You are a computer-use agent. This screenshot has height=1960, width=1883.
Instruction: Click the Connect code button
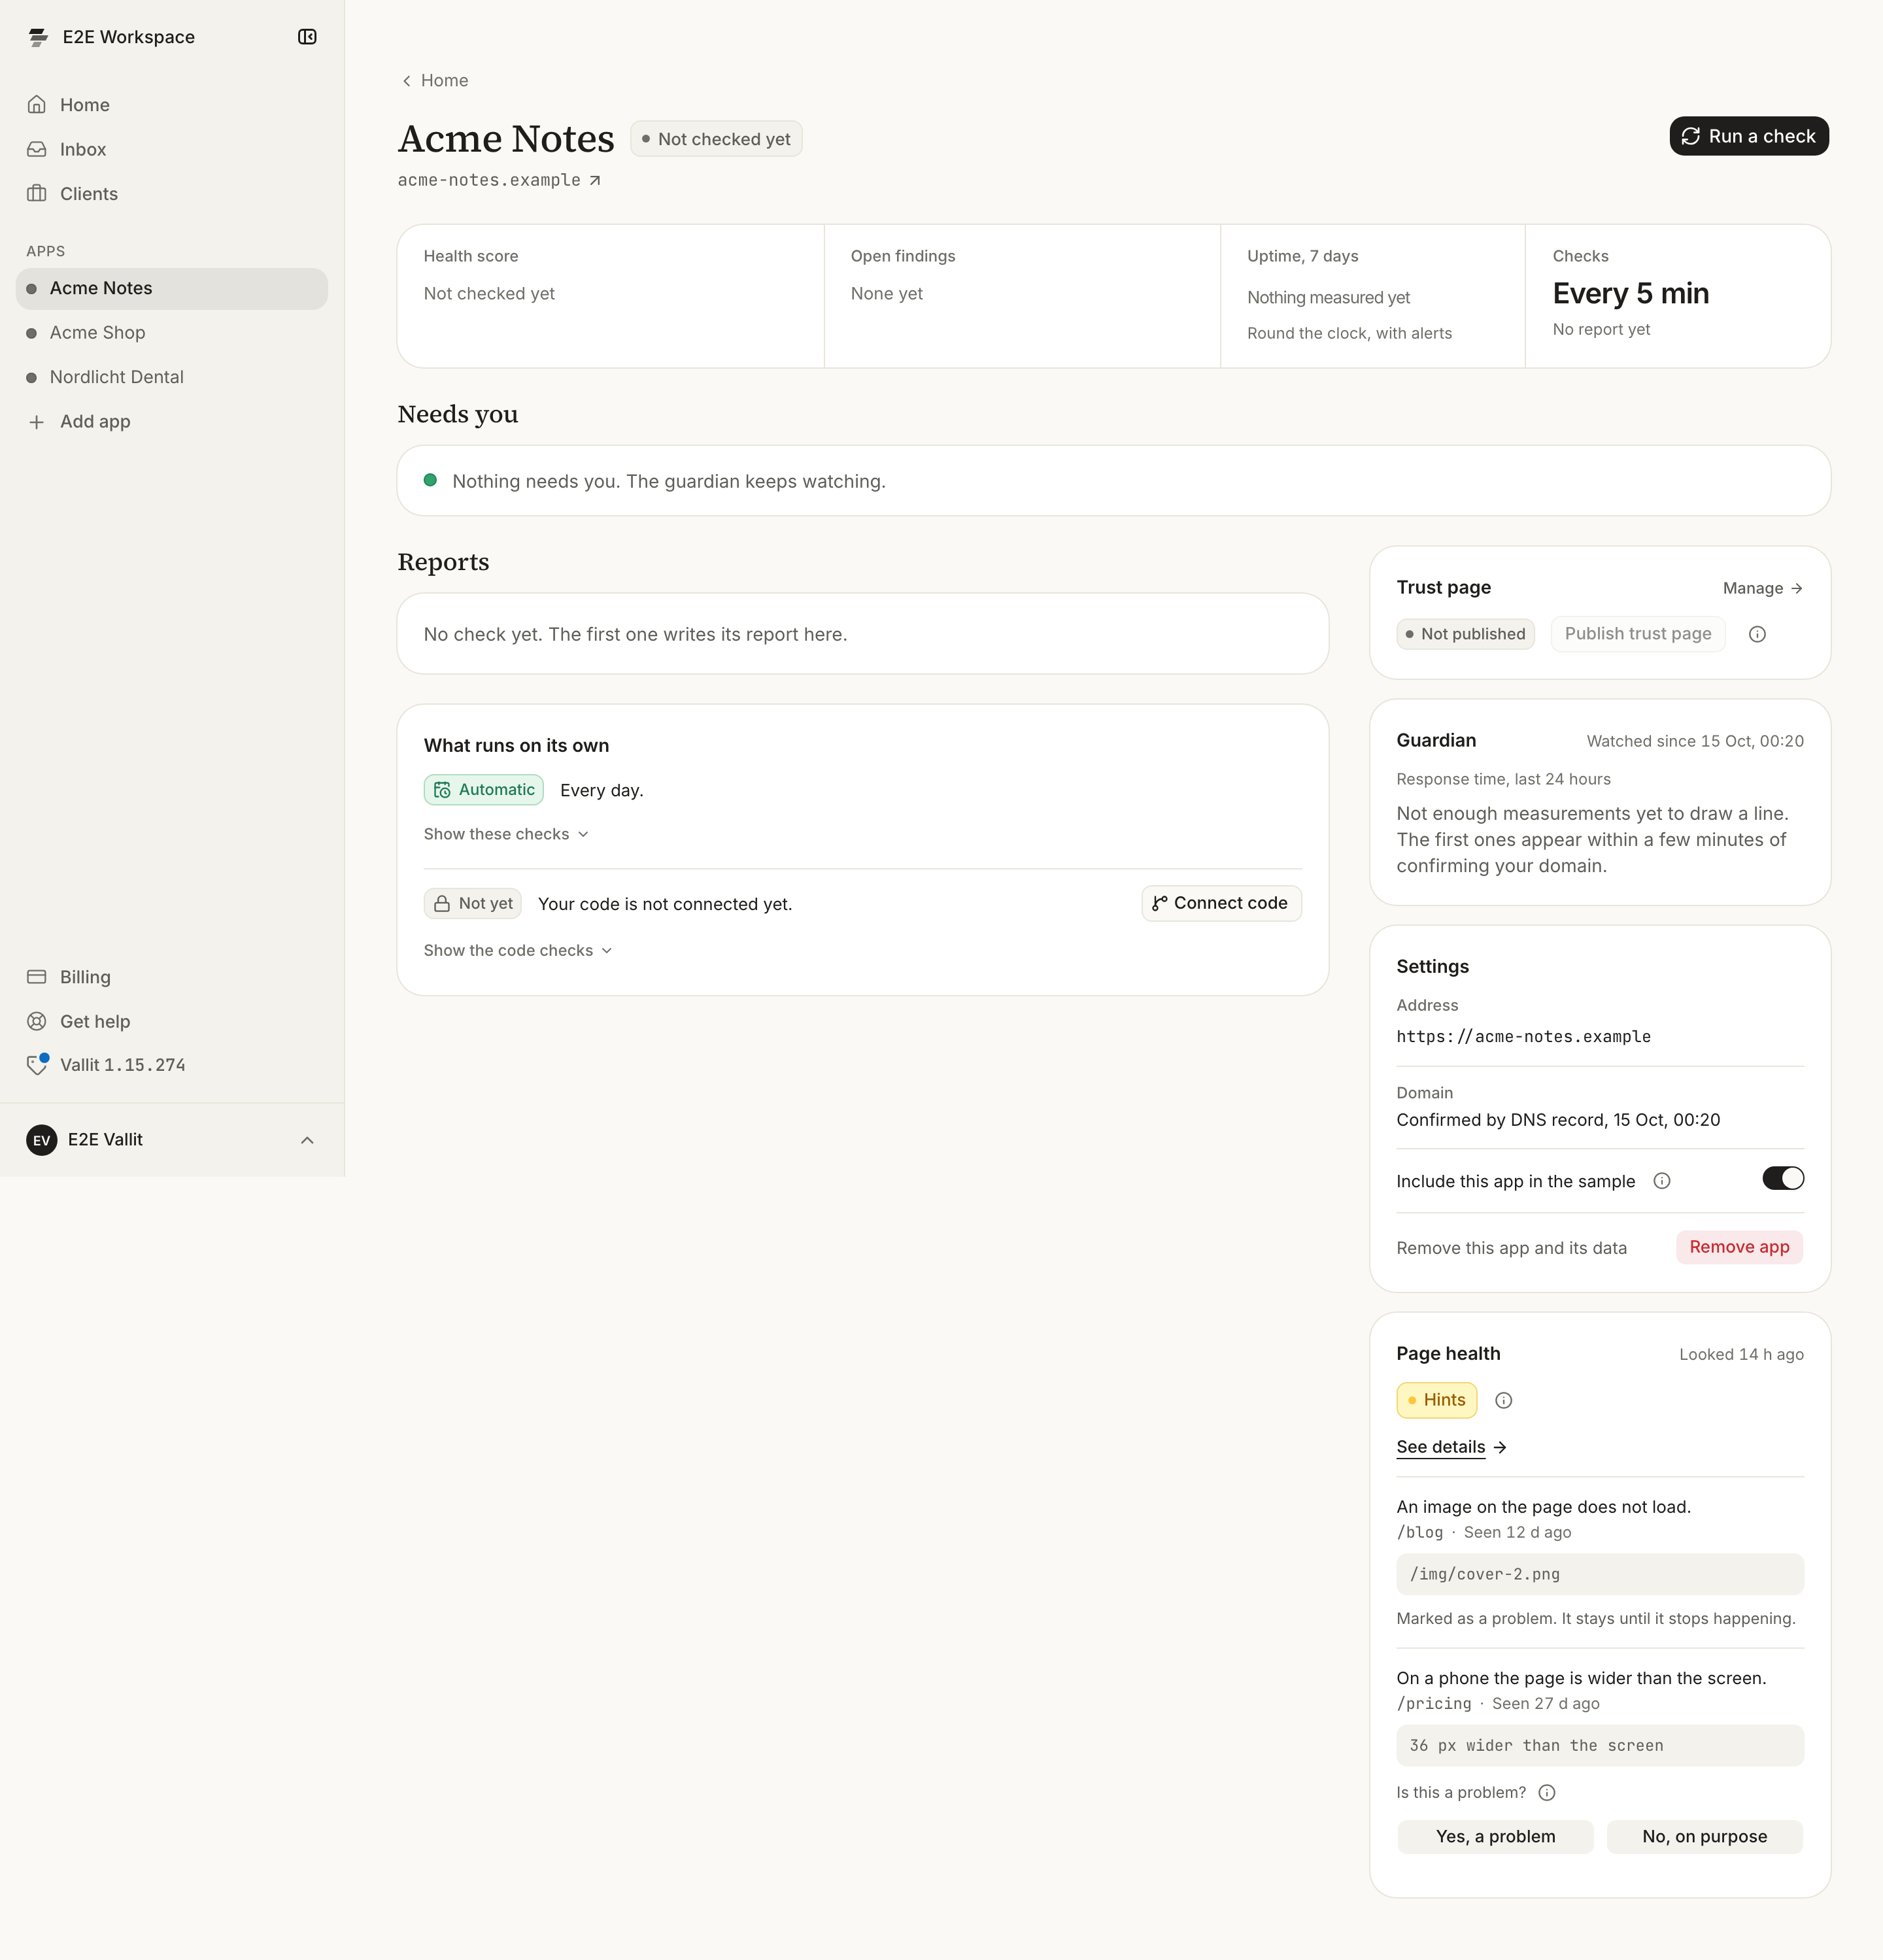pos(1221,903)
